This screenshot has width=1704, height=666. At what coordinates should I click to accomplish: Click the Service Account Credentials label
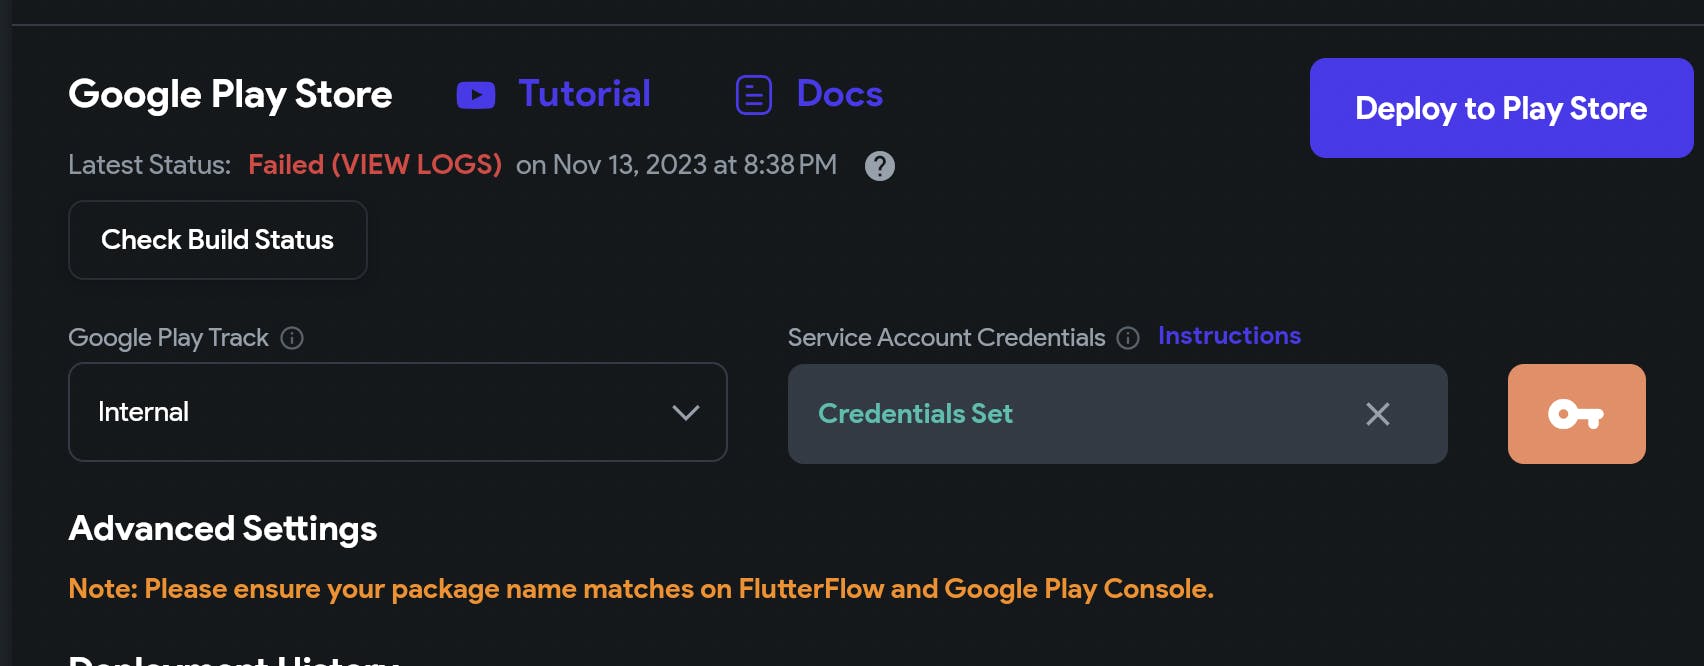[946, 338]
